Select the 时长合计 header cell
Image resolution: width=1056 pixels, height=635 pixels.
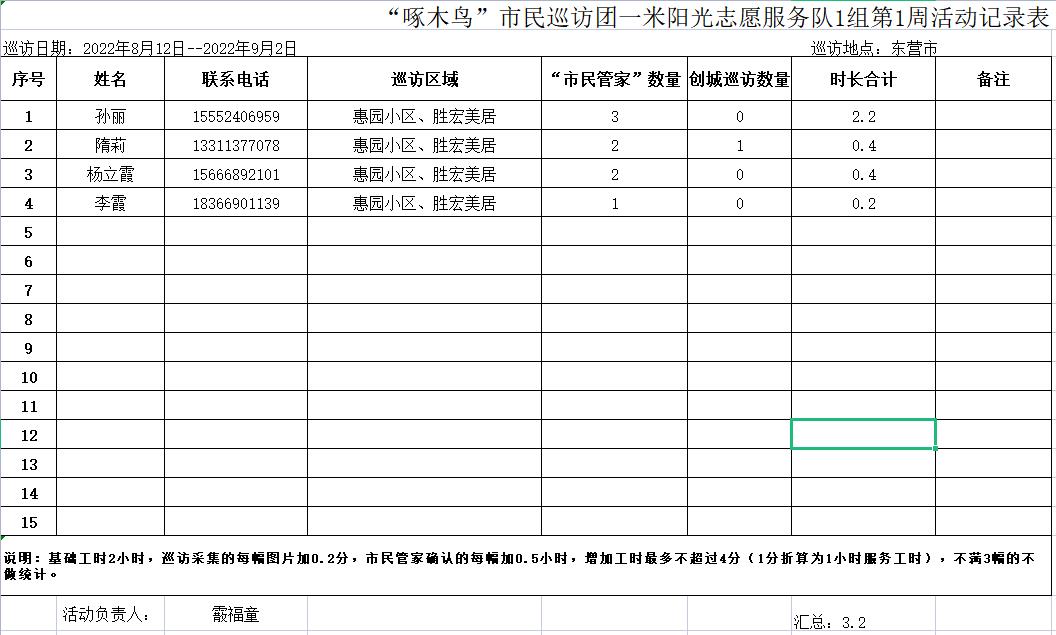click(863, 79)
